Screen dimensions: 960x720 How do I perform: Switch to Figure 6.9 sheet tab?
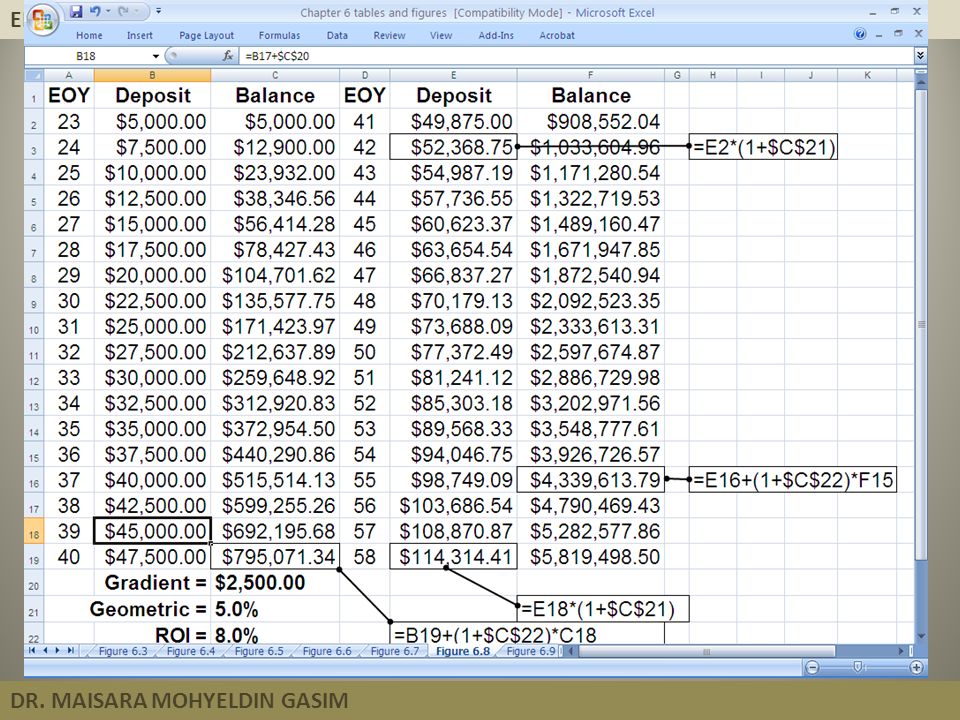click(530, 651)
